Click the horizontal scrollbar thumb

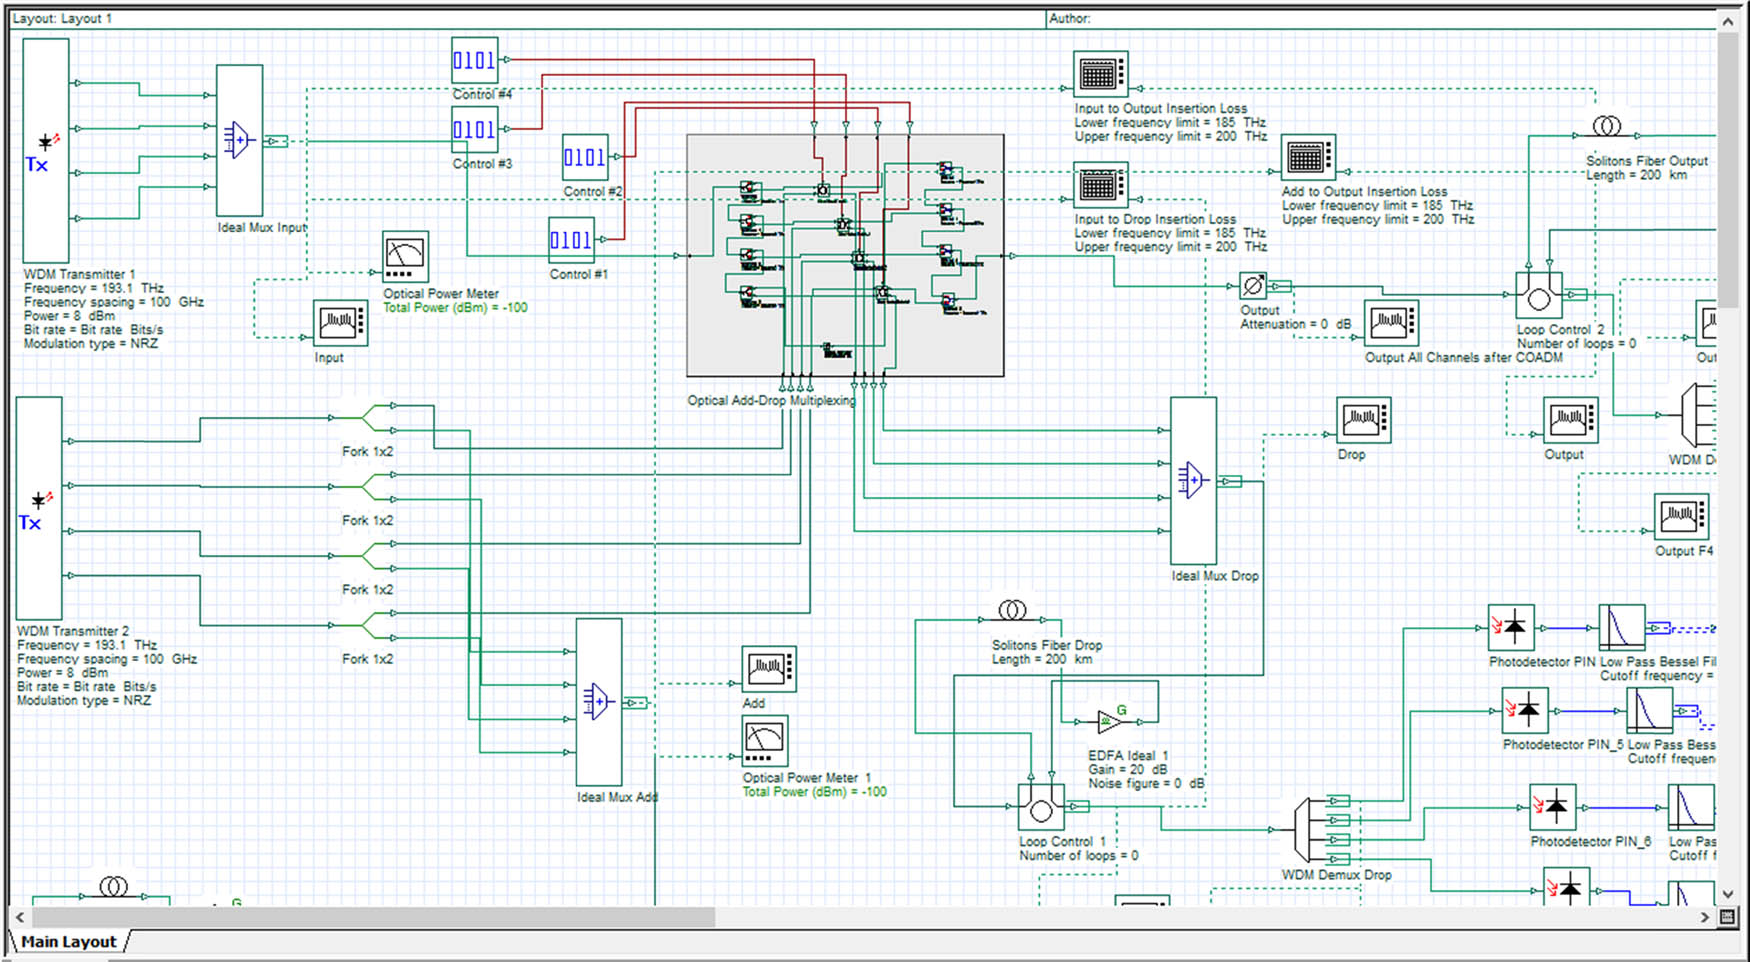(373, 917)
